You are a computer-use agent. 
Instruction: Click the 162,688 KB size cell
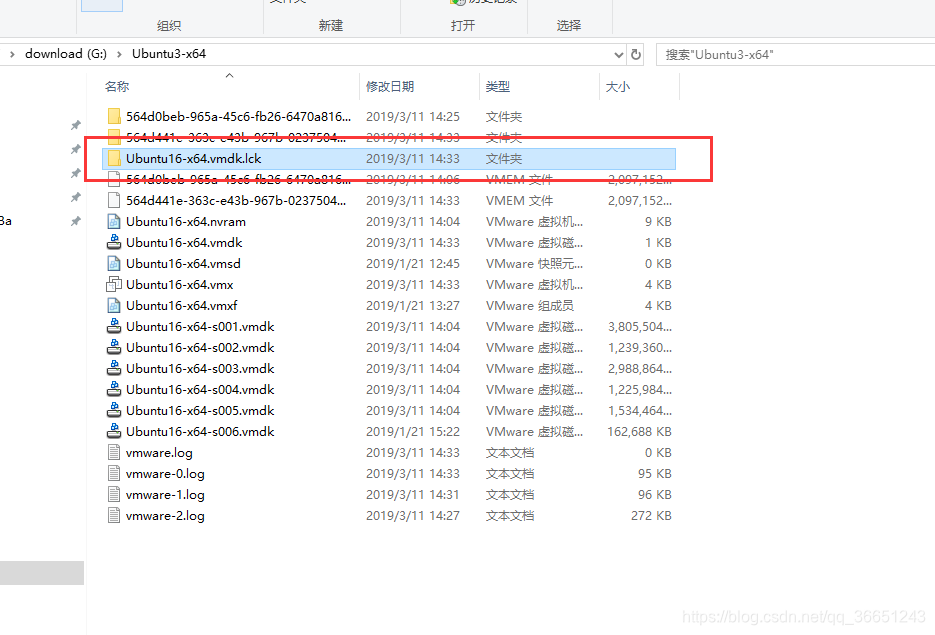point(639,431)
